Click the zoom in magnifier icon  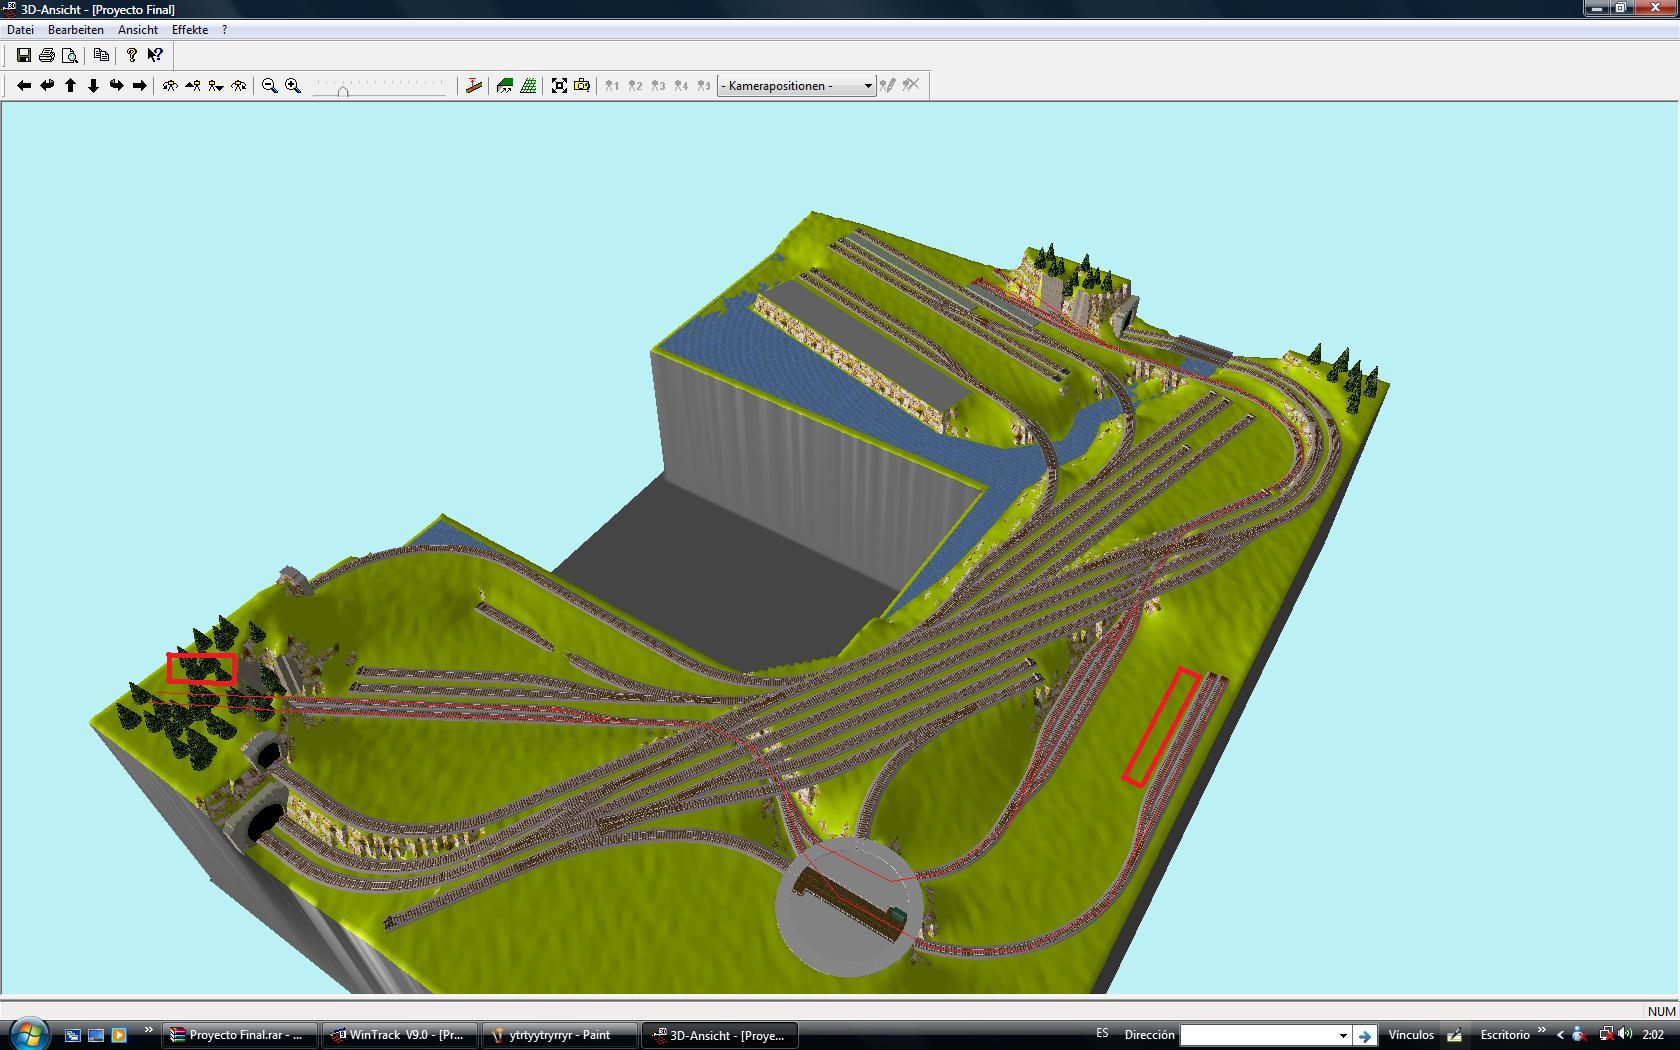(x=293, y=86)
